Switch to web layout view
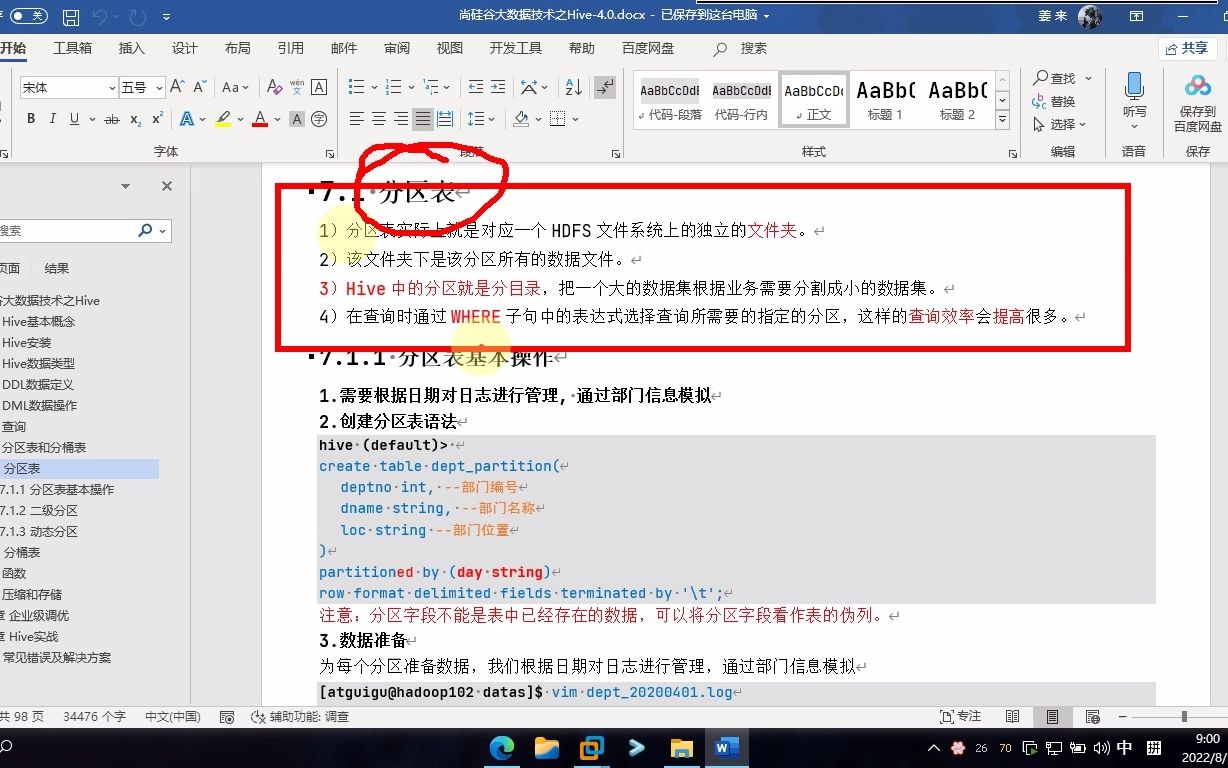1228x768 pixels. click(x=1092, y=717)
